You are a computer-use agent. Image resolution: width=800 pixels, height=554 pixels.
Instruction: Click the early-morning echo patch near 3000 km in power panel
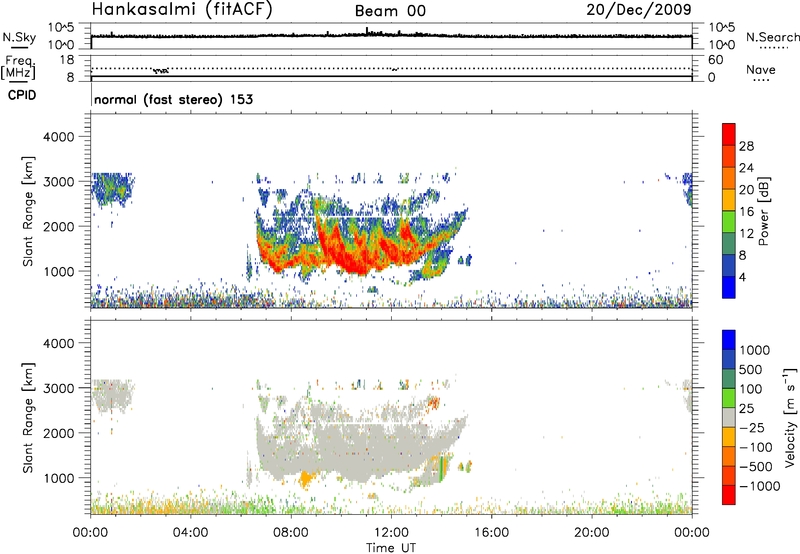112,189
